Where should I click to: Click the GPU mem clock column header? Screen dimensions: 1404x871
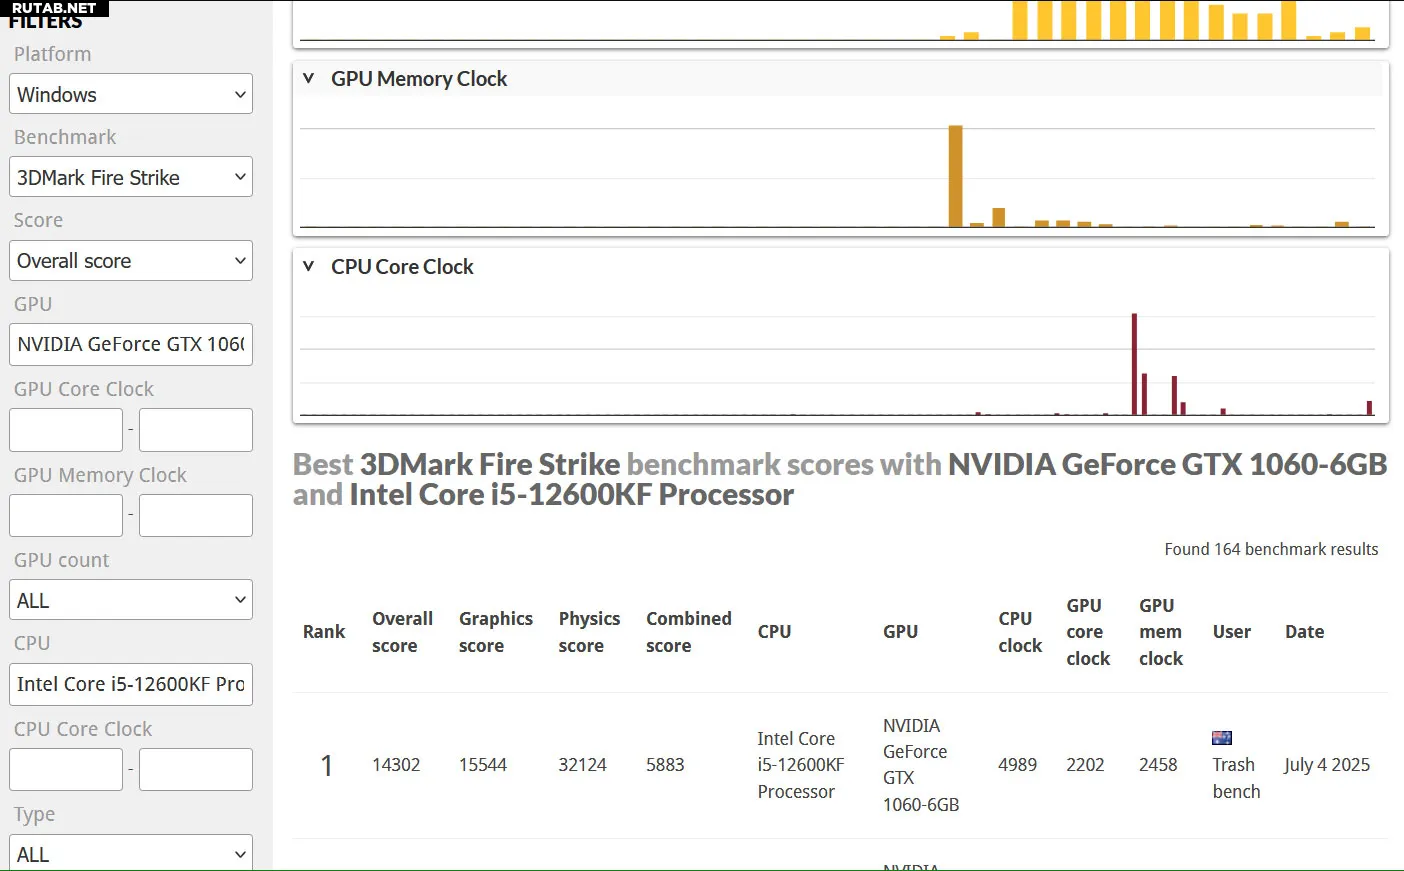click(x=1161, y=632)
